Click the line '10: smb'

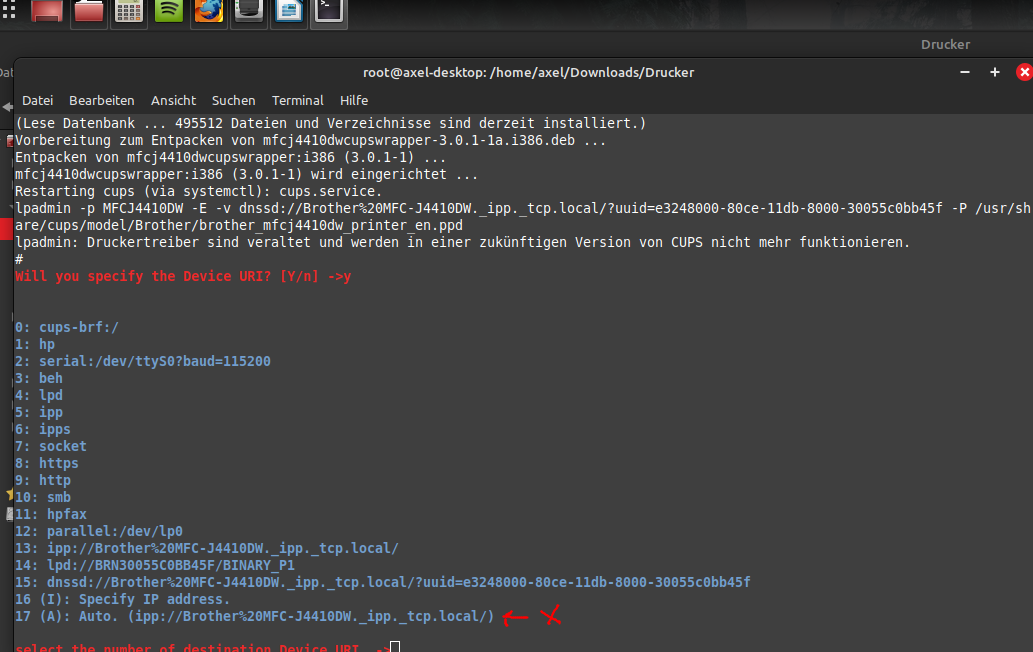pos(43,498)
